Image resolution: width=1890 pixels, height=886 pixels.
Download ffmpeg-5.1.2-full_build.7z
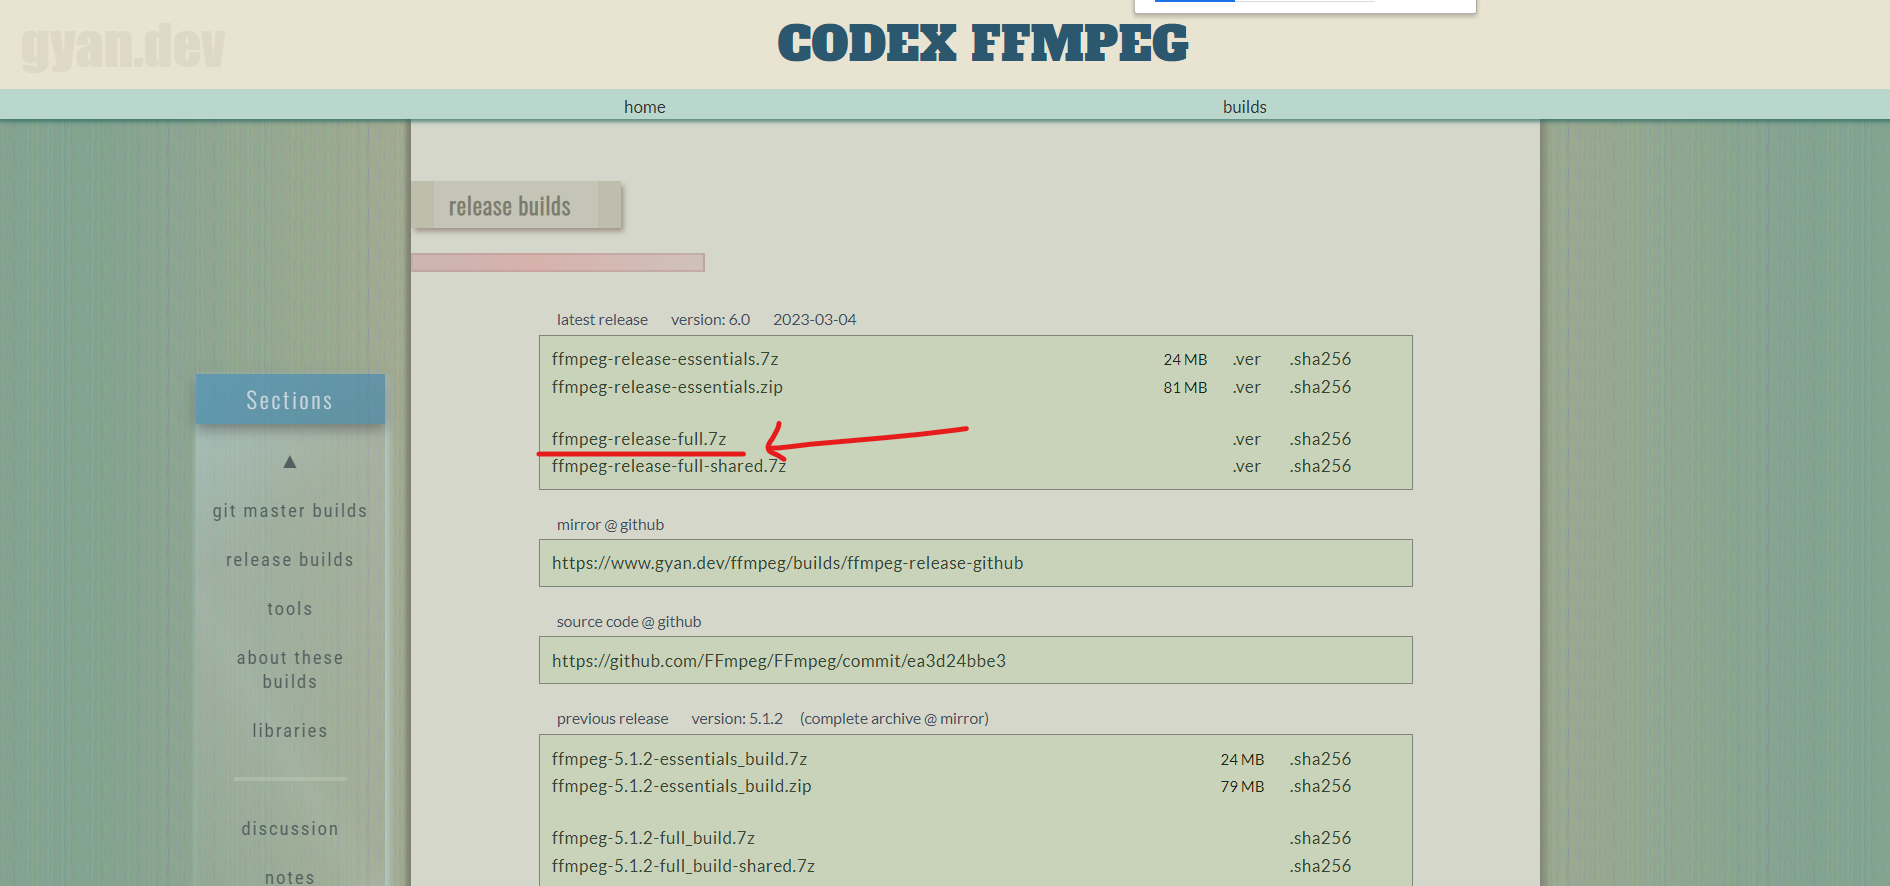coord(653,838)
